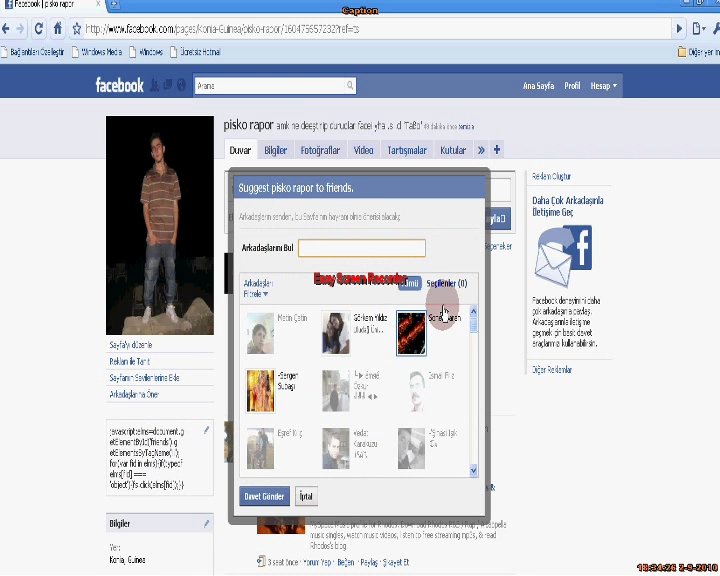Select friend Görkem Yıldız thumbnail

[x=336, y=333]
